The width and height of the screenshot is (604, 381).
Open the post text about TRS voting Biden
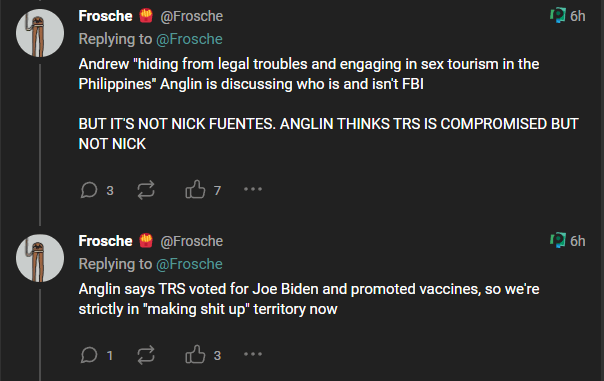pos(309,299)
